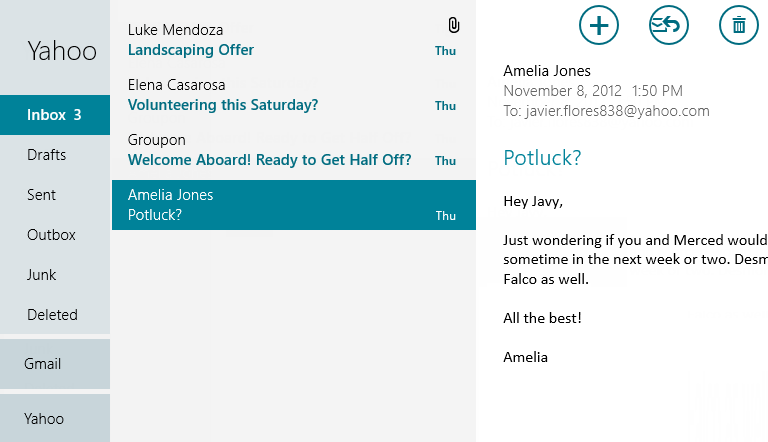Switch to the Gmail account
This screenshot has height=442, width=768.
pyautogui.click(x=43, y=364)
